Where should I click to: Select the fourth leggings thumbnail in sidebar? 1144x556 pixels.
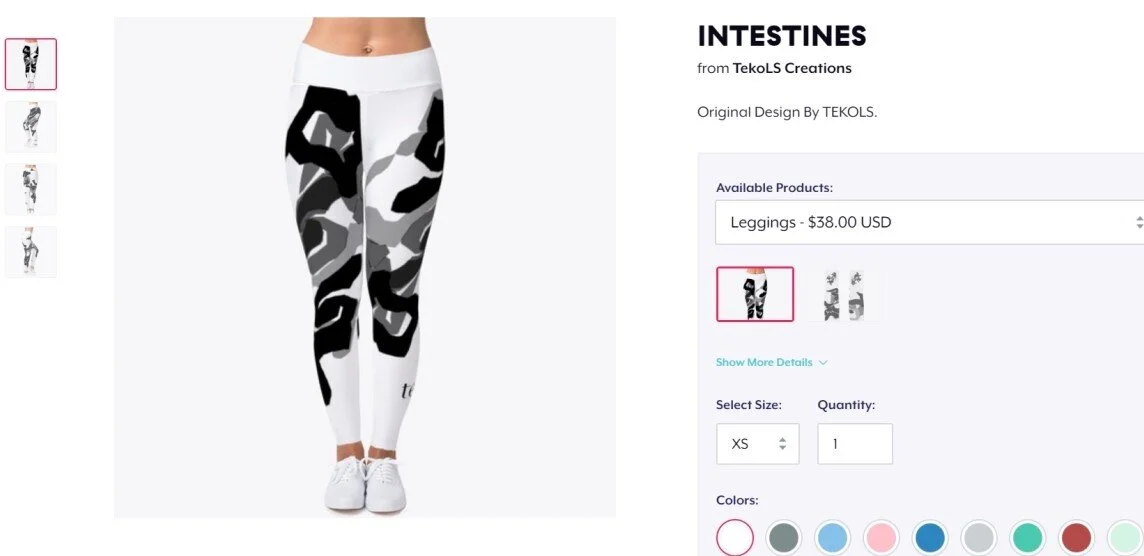(x=31, y=252)
